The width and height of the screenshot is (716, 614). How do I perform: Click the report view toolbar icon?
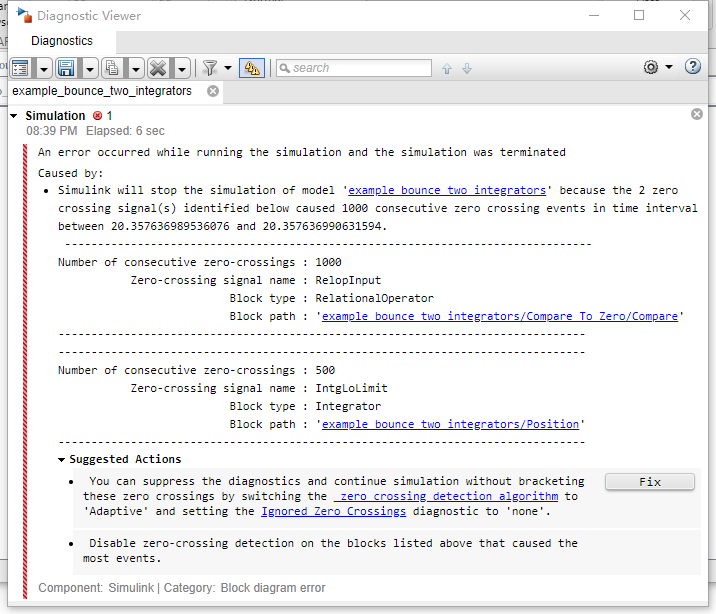[x=21, y=68]
